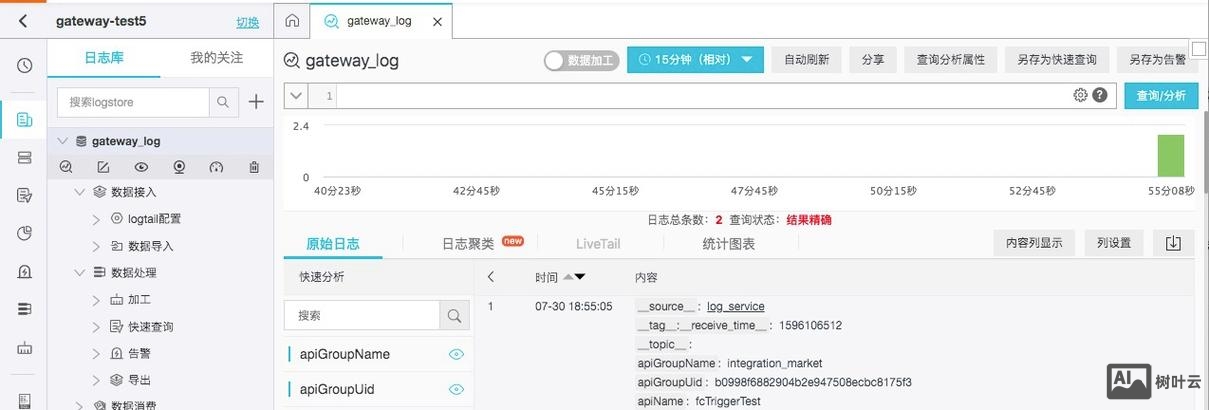The width and height of the screenshot is (1209, 410).
Task: Toggle eye icon for apiGroupName field
Action: point(456,354)
